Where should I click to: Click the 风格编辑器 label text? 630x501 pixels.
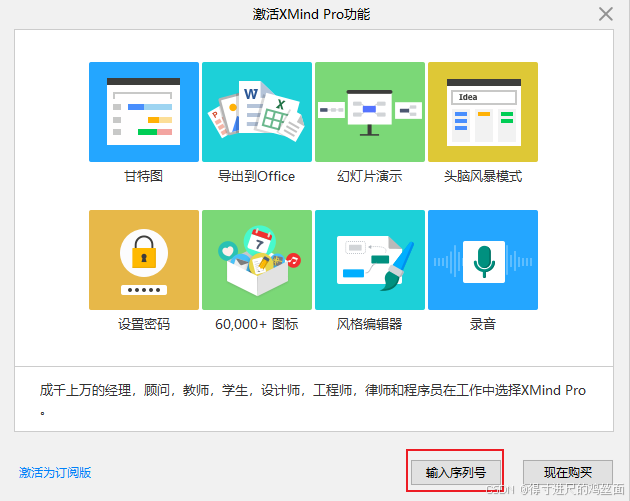pos(370,324)
